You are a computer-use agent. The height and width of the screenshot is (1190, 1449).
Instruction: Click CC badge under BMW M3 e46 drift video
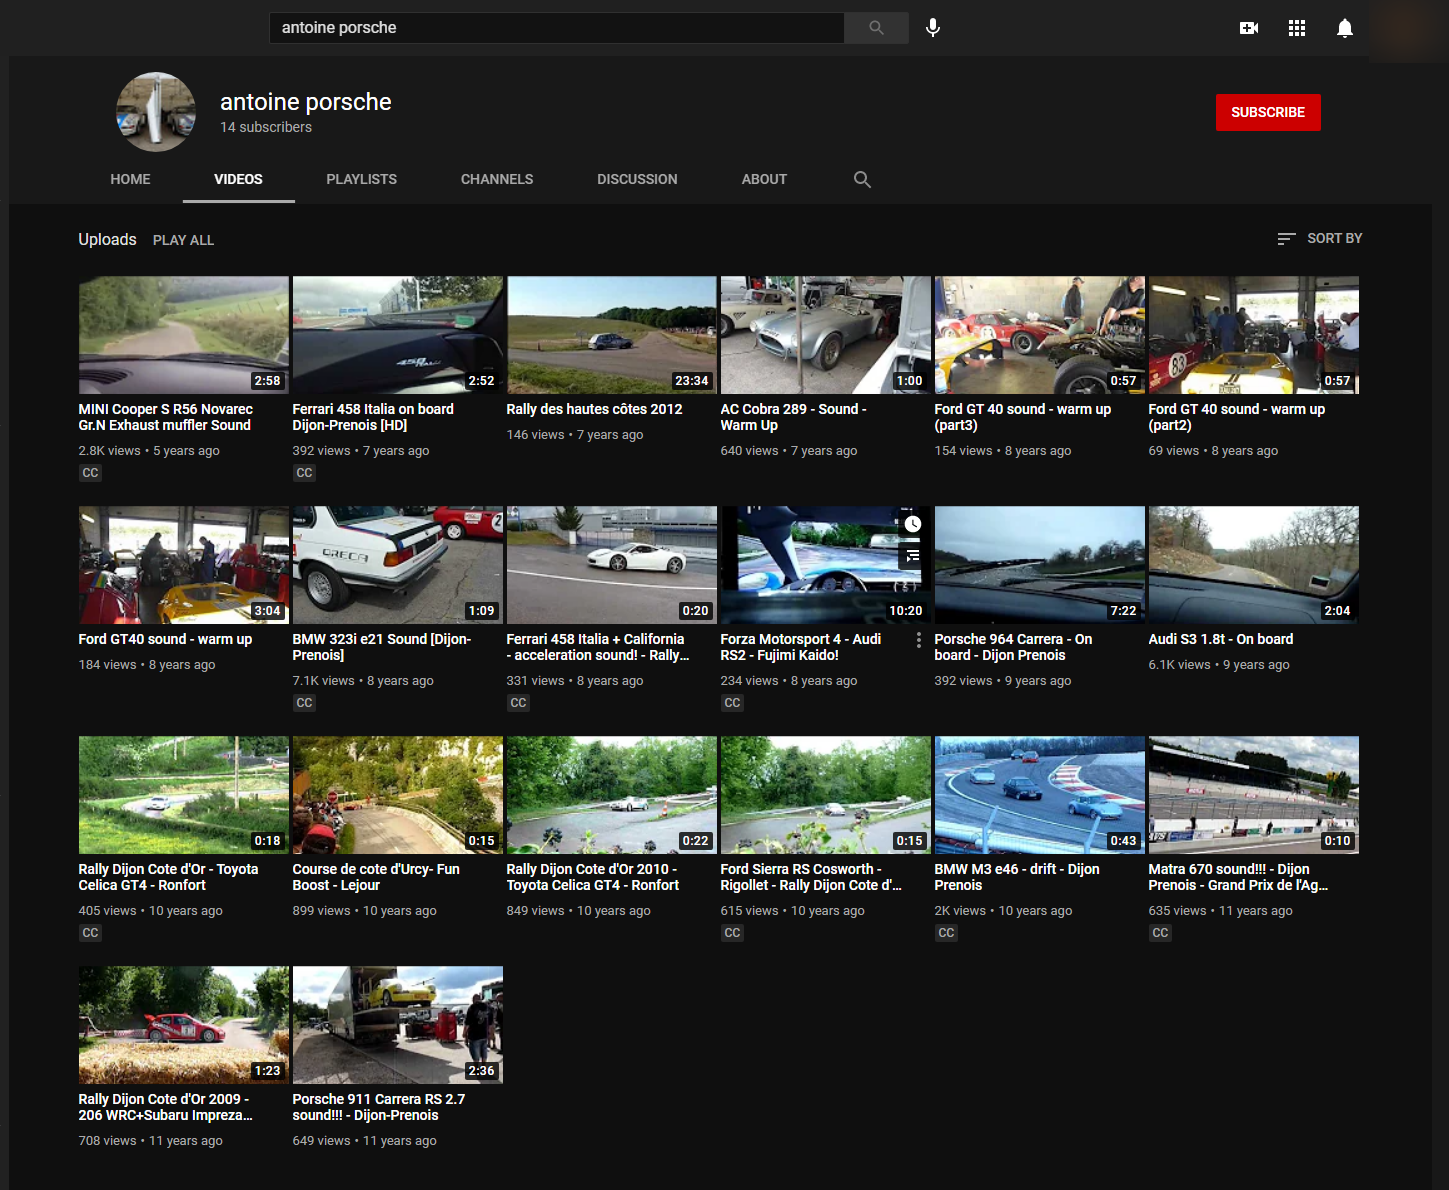pos(946,933)
